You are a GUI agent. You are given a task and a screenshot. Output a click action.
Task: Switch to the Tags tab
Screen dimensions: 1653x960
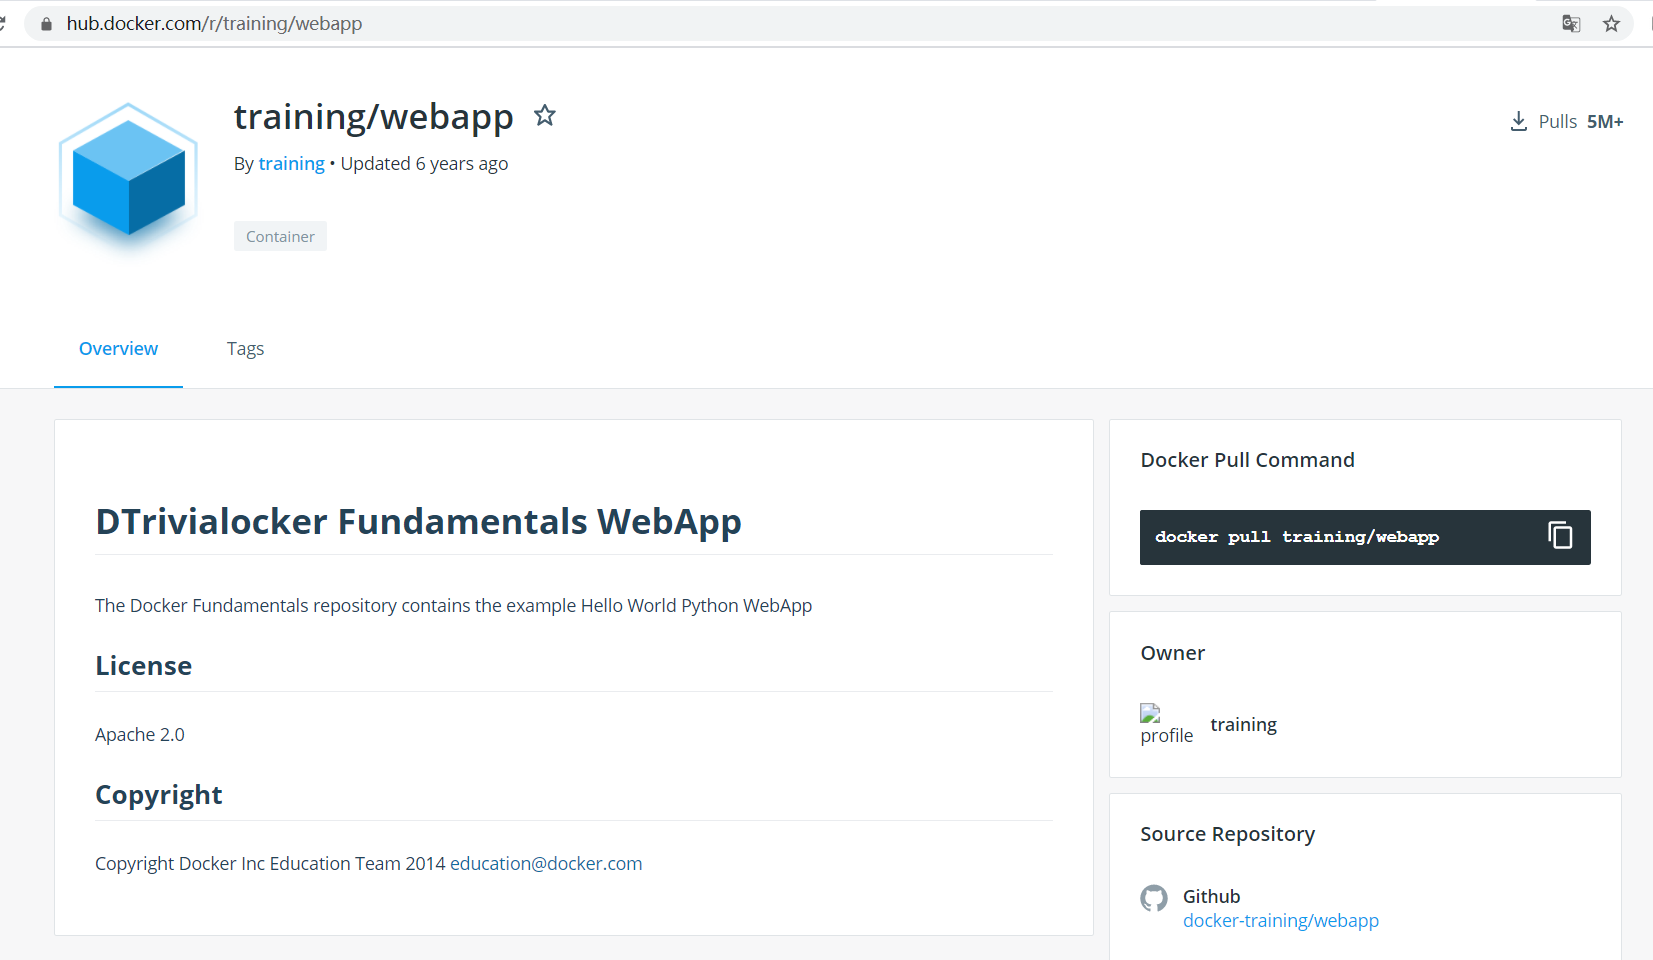click(245, 348)
